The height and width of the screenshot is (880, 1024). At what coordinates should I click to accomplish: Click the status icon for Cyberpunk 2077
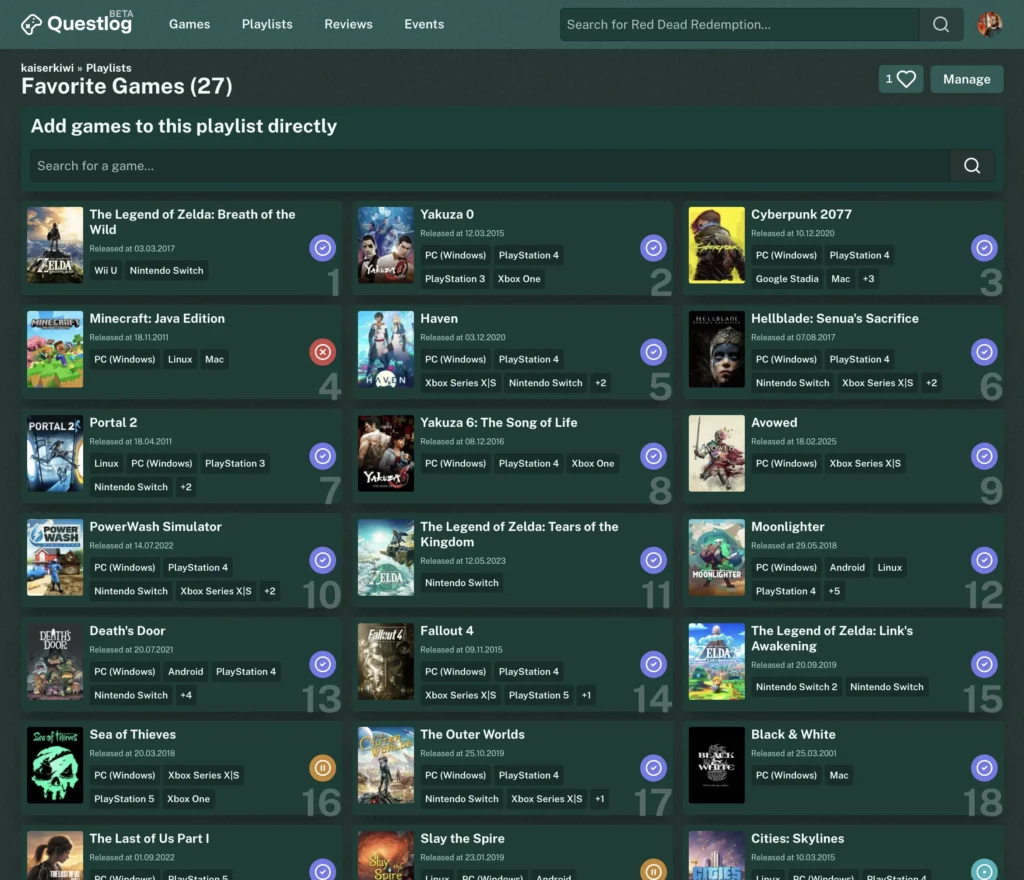coord(984,247)
